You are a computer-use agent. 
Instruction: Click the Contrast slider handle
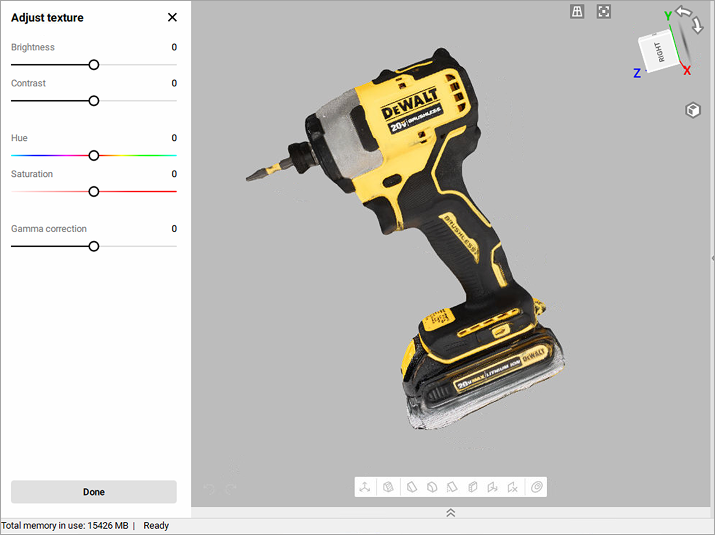point(94,101)
